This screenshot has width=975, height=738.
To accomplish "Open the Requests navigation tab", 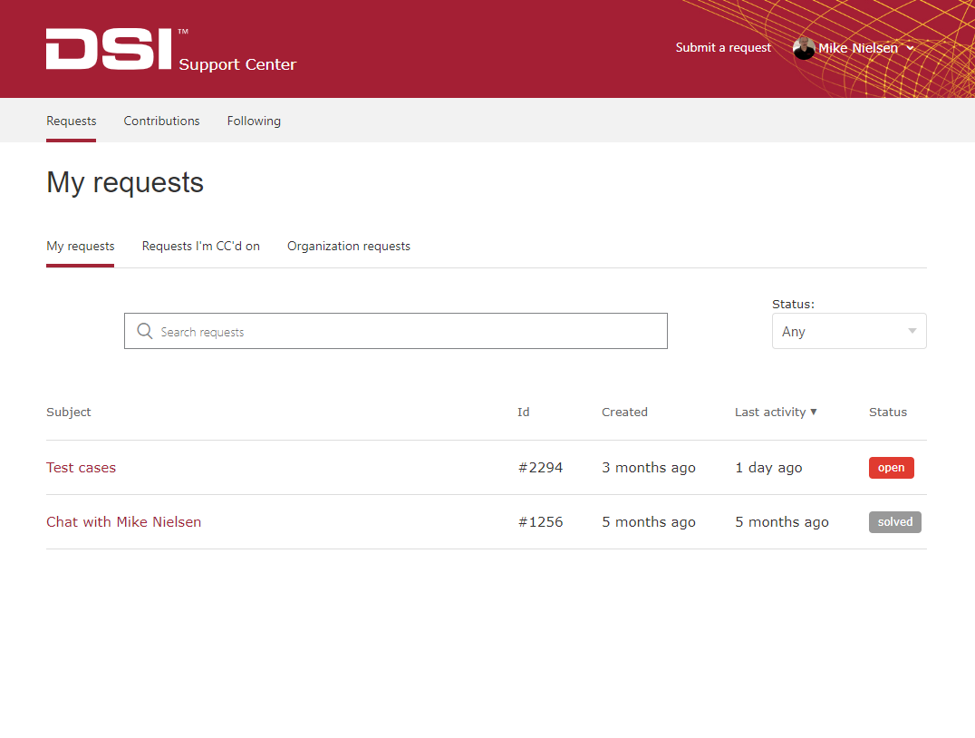I will click(71, 121).
